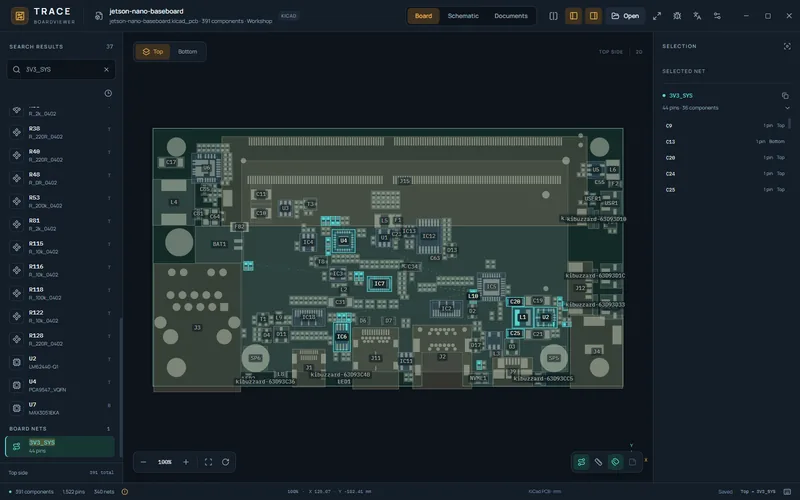Click the KICAD format badge

tap(288, 16)
